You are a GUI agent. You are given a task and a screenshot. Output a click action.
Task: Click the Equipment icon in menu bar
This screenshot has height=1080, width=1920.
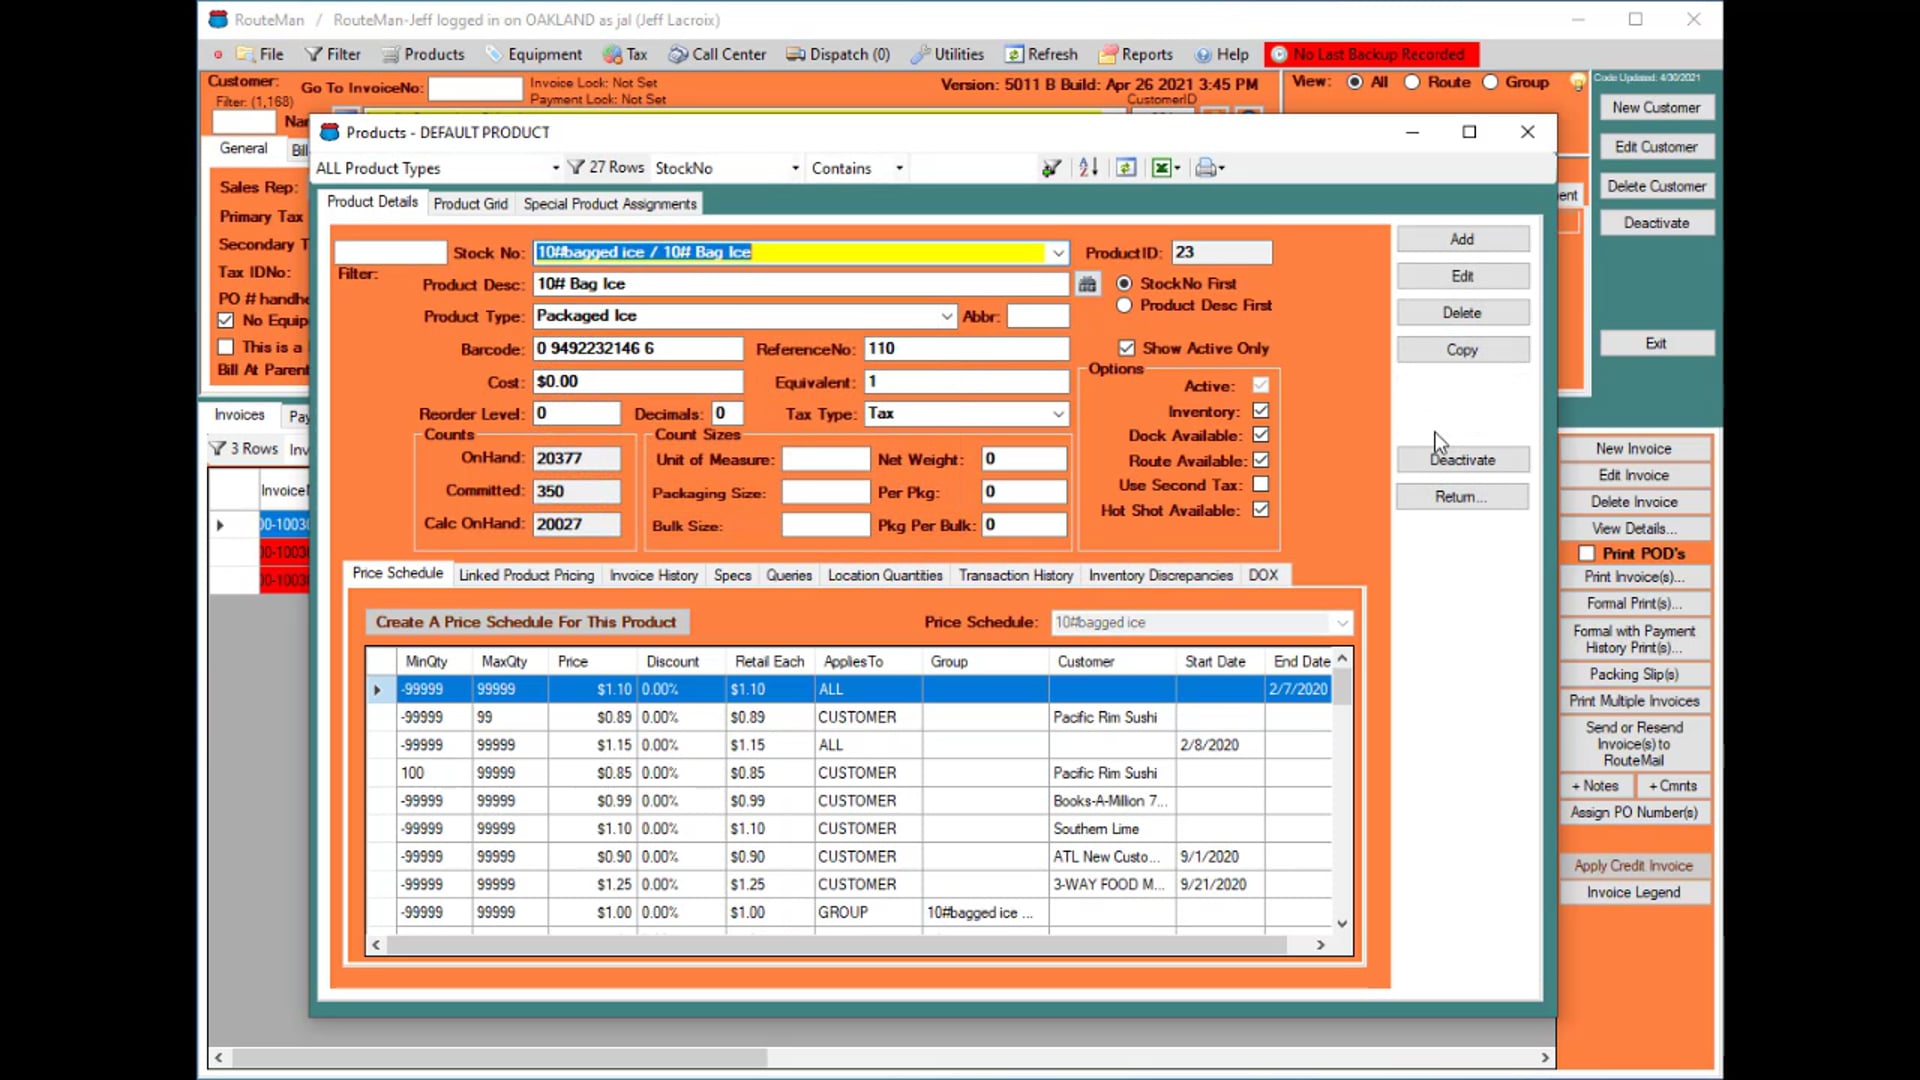[x=494, y=54]
